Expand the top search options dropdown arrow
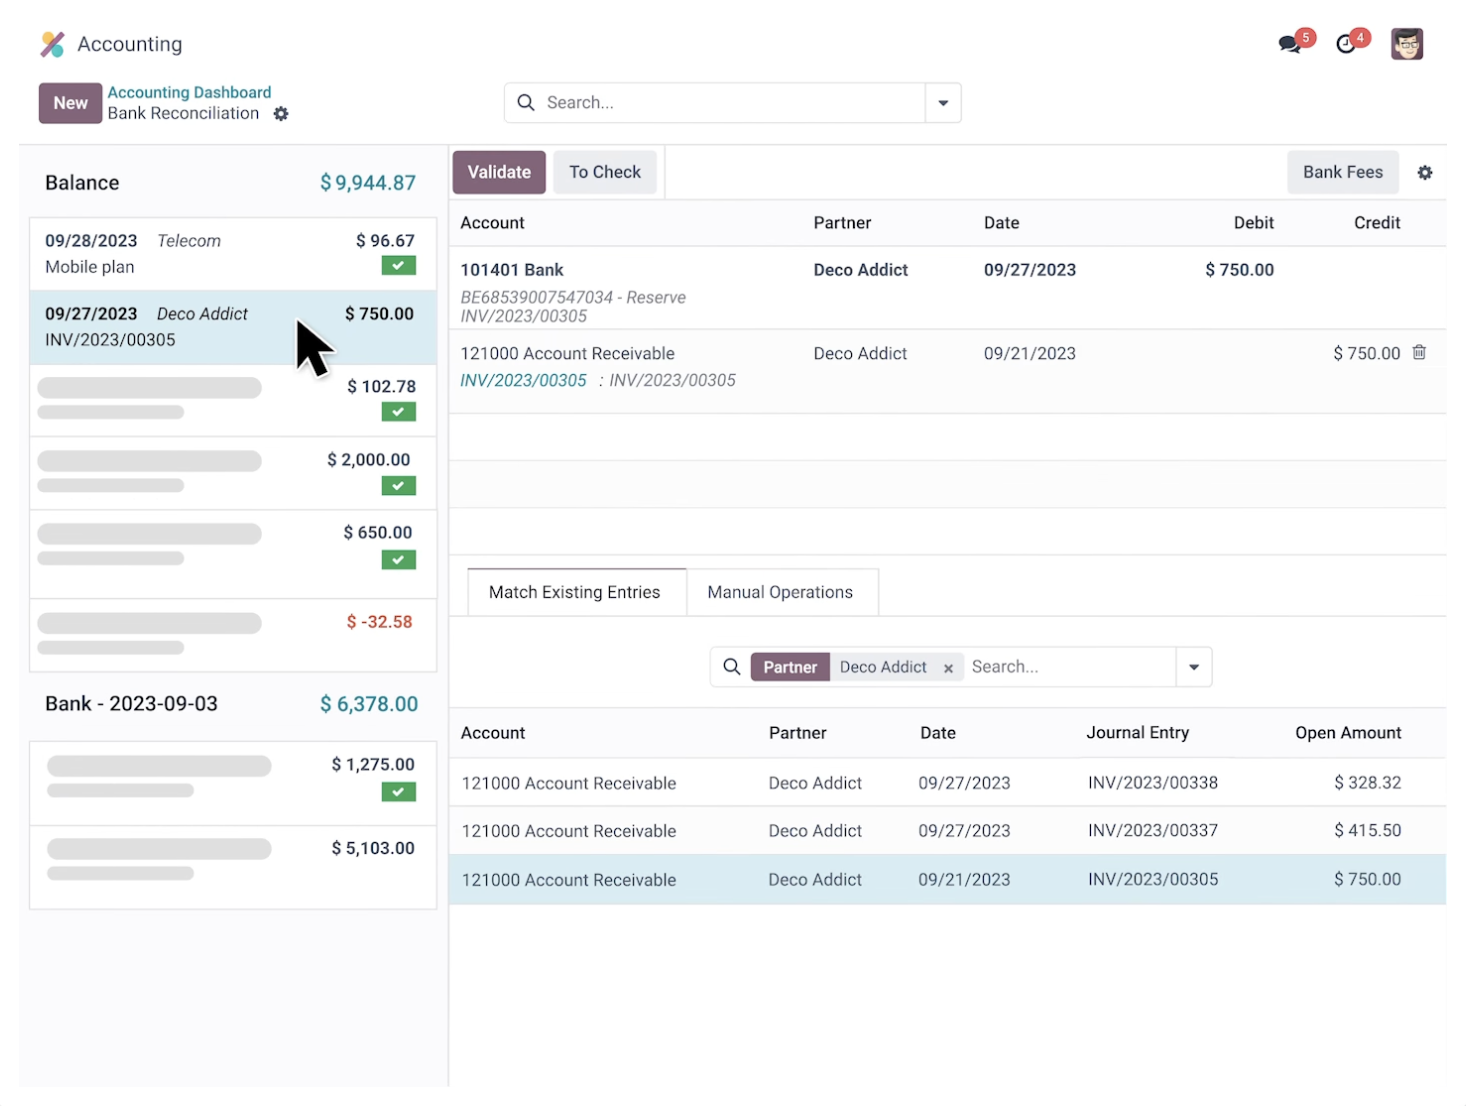 (x=943, y=103)
